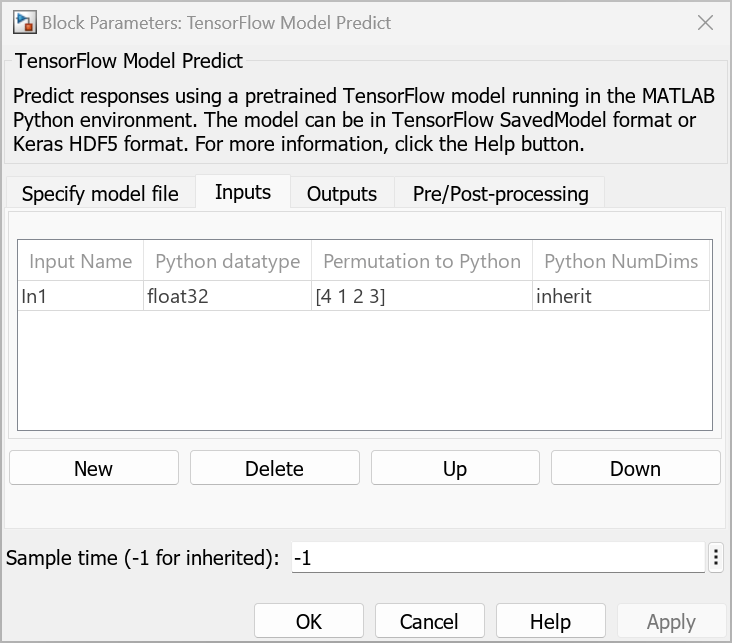Cancel the block parameter changes
Viewport: 732px width, 643px height.
pos(429,621)
